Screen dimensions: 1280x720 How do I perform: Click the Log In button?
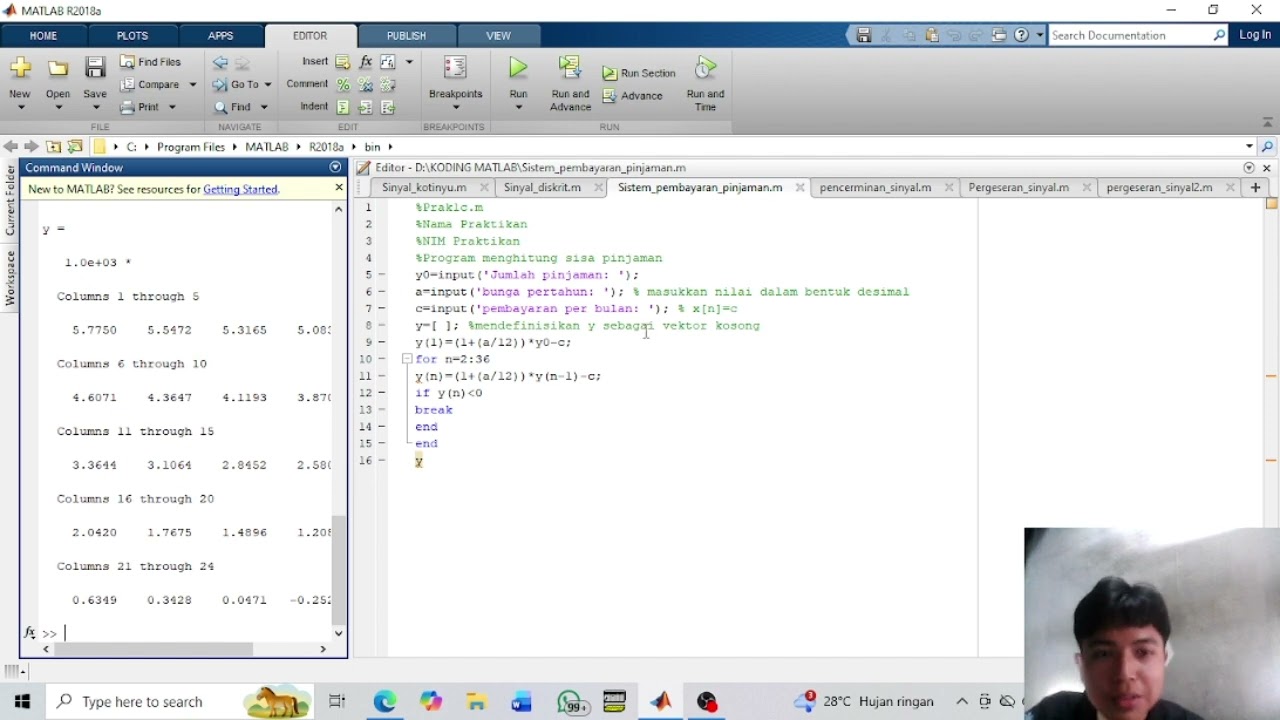coord(1255,35)
